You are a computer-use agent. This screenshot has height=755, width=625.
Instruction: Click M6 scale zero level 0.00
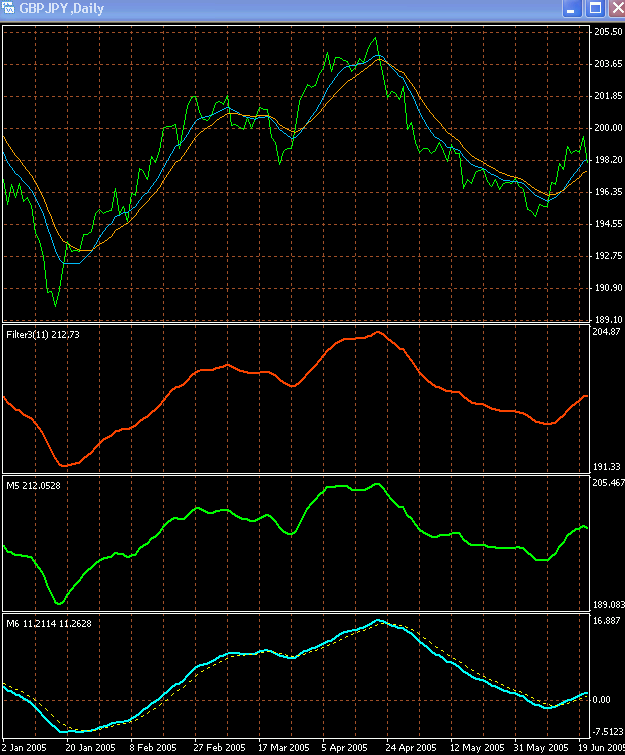pyautogui.click(x=600, y=700)
